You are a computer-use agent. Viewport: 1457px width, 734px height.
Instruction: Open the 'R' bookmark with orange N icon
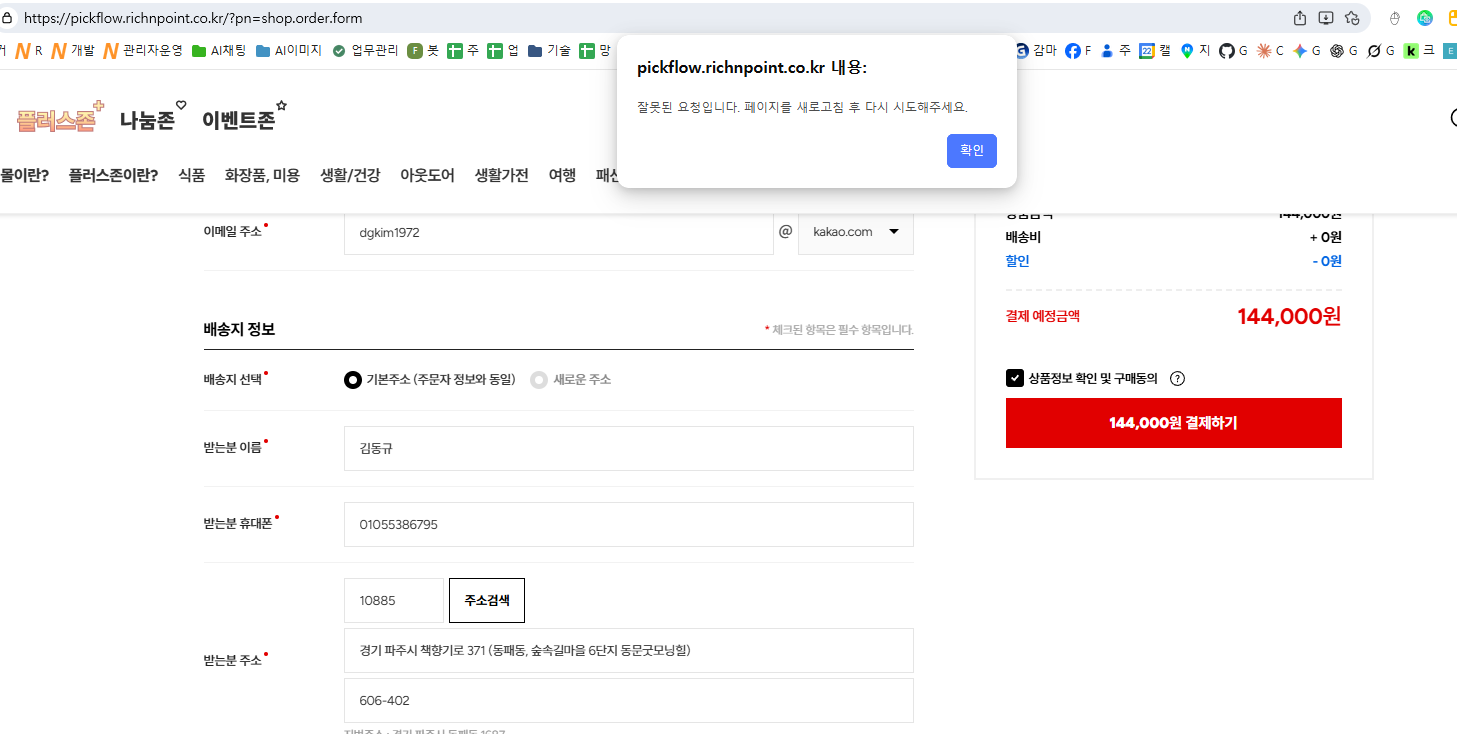coord(28,50)
